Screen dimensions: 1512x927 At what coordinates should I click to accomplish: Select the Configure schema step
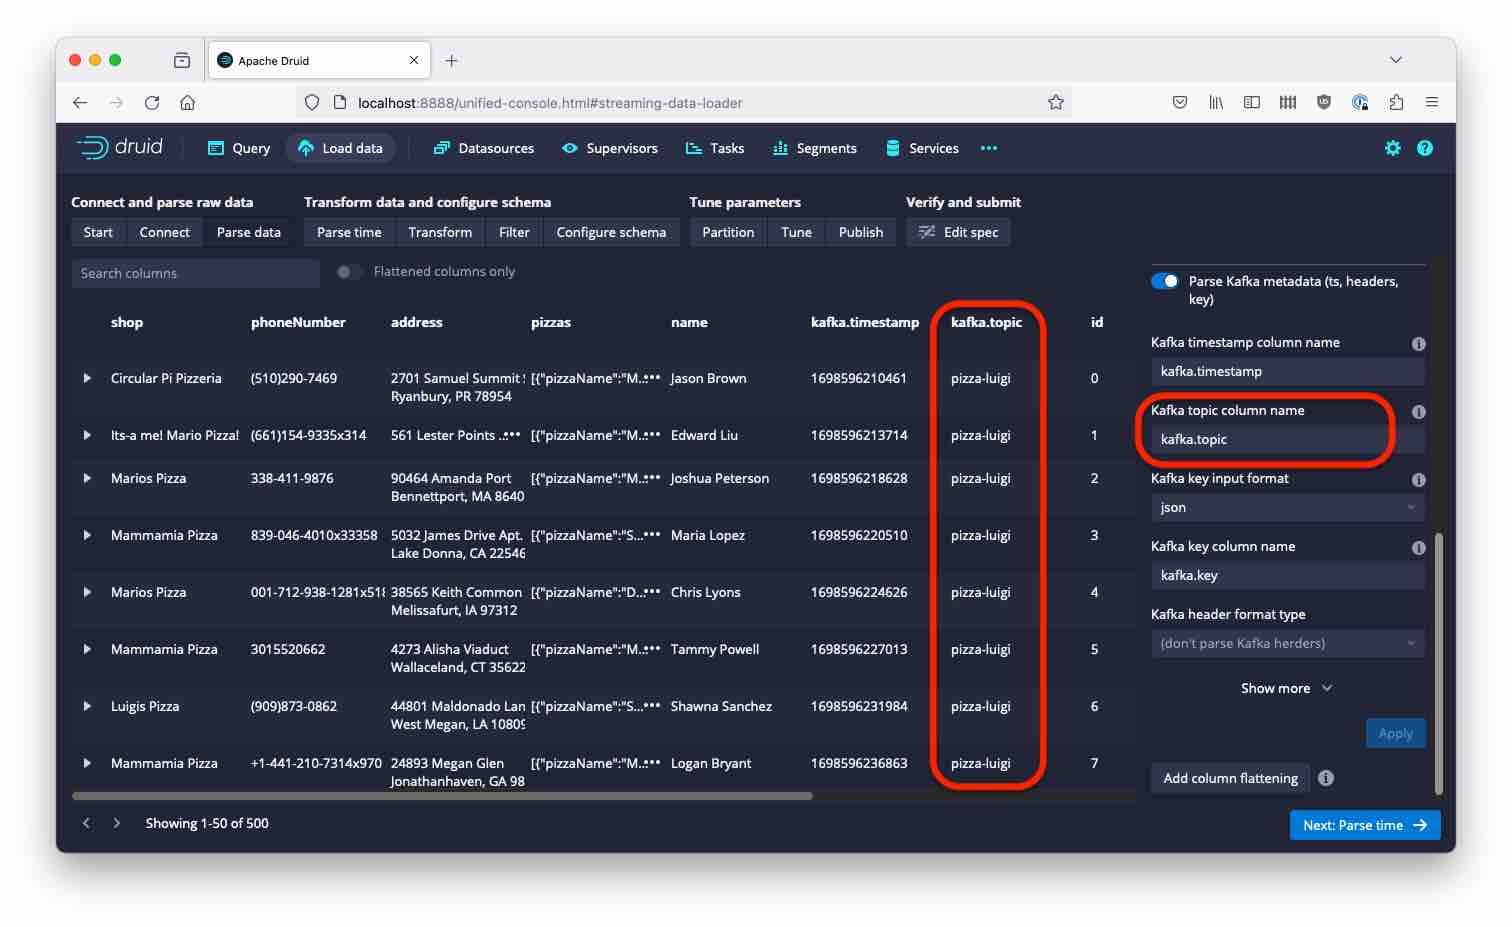coord(611,231)
